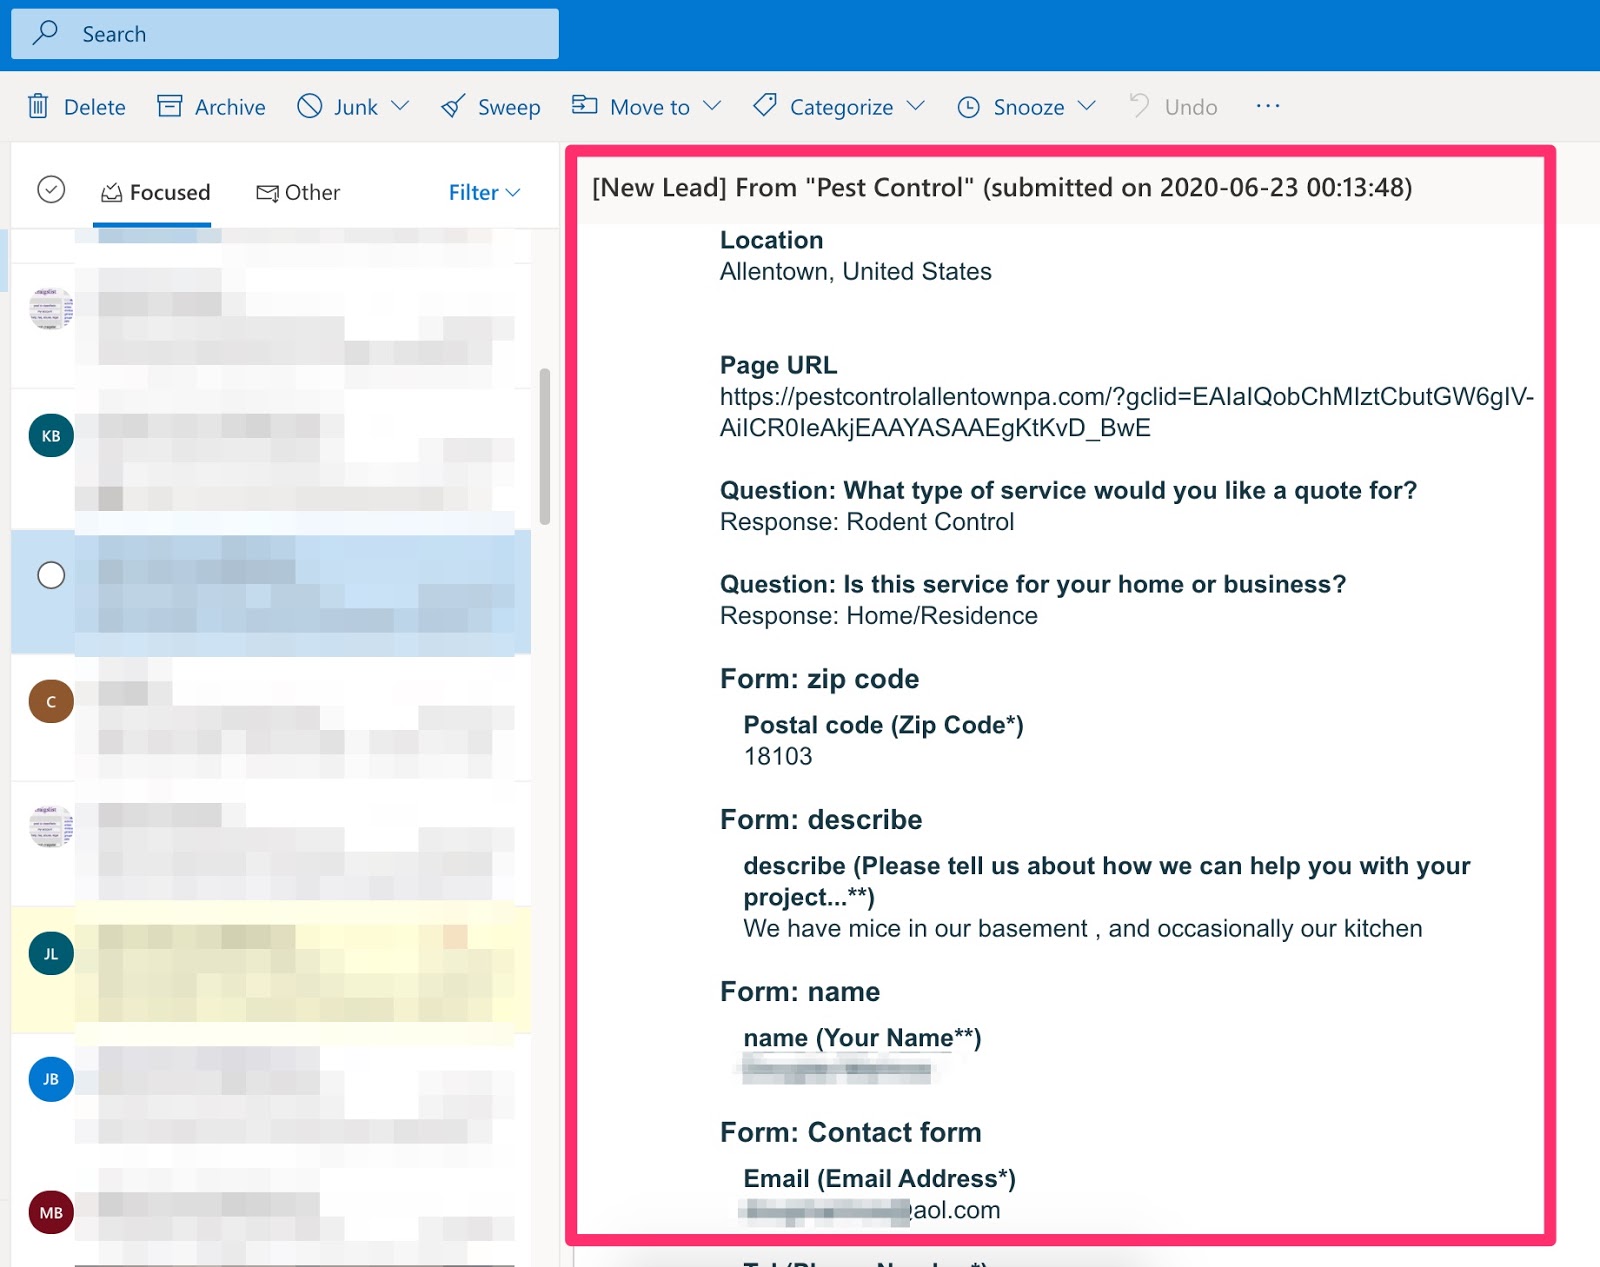The height and width of the screenshot is (1267, 1600).
Task: Open the Filter dropdown
Action: point(484,192)
